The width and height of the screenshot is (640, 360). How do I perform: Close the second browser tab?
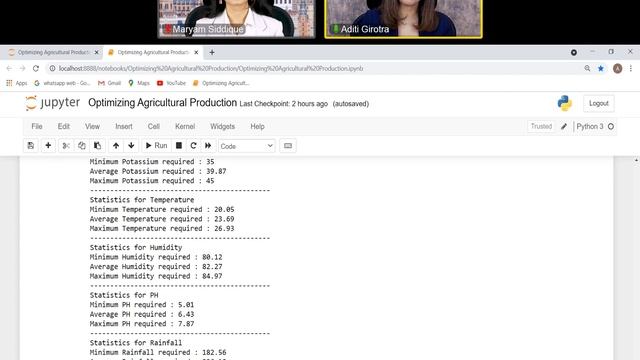pyautogui.click(x=196, y=52)
